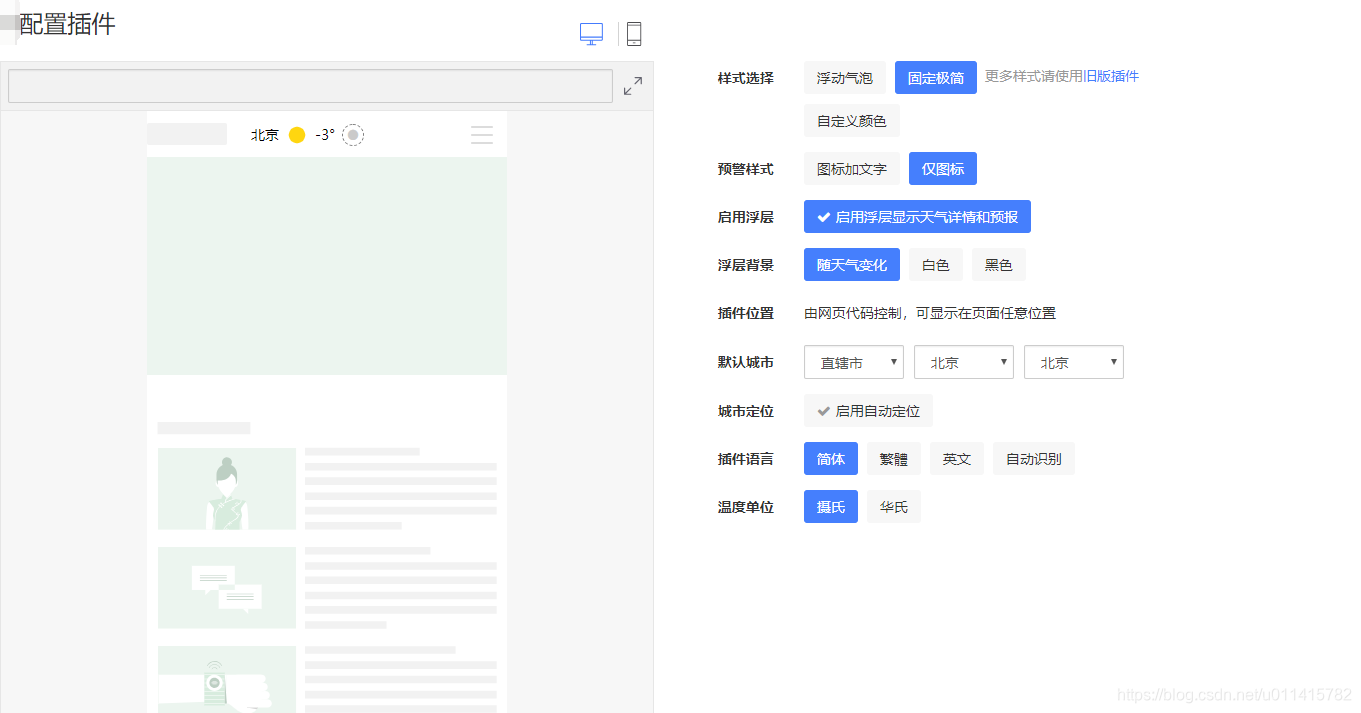Screen dimensions: 1361x713
Task: Click the dashed circle alert icon in preview
Action: coord(353,135)
